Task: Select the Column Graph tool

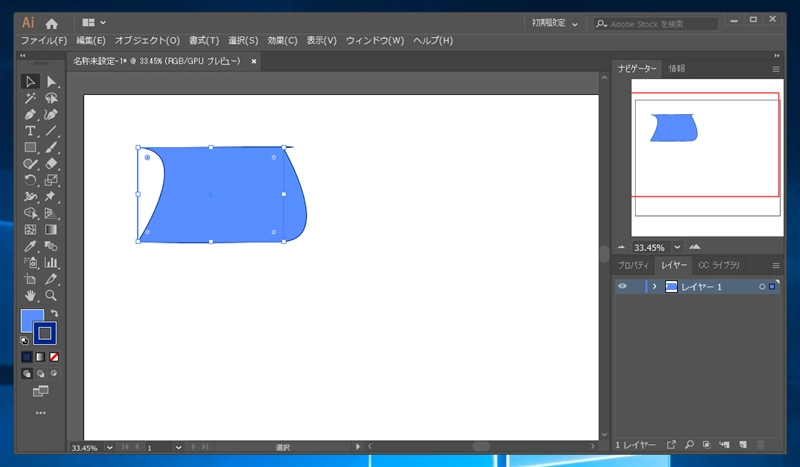Action: [x=51, y=262]
